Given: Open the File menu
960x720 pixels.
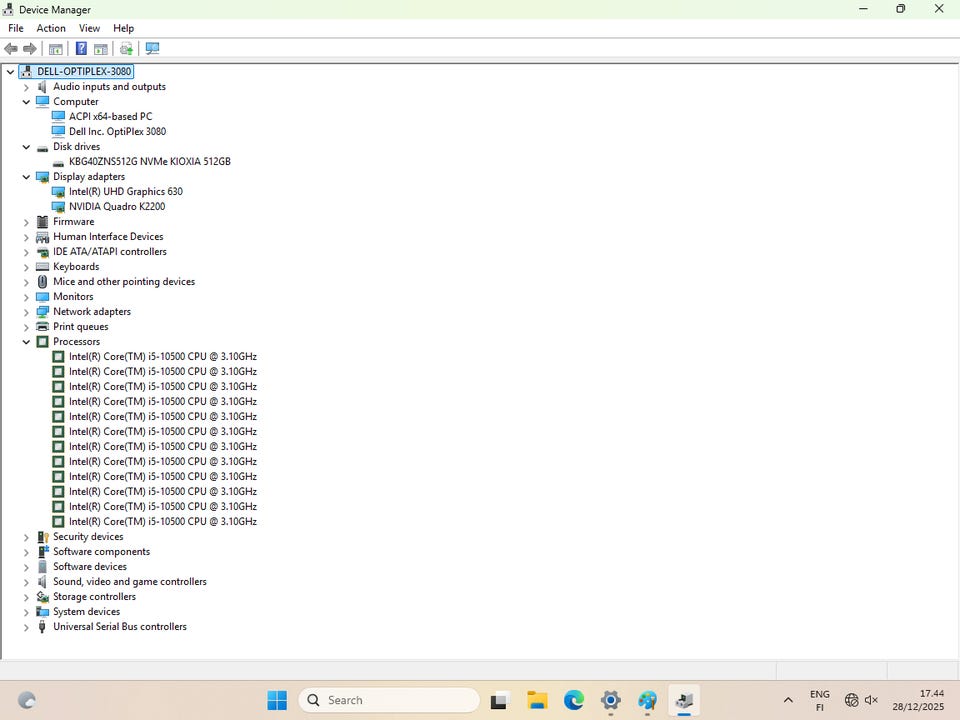Looking at the screenshot, I should [x=16, y=28].
